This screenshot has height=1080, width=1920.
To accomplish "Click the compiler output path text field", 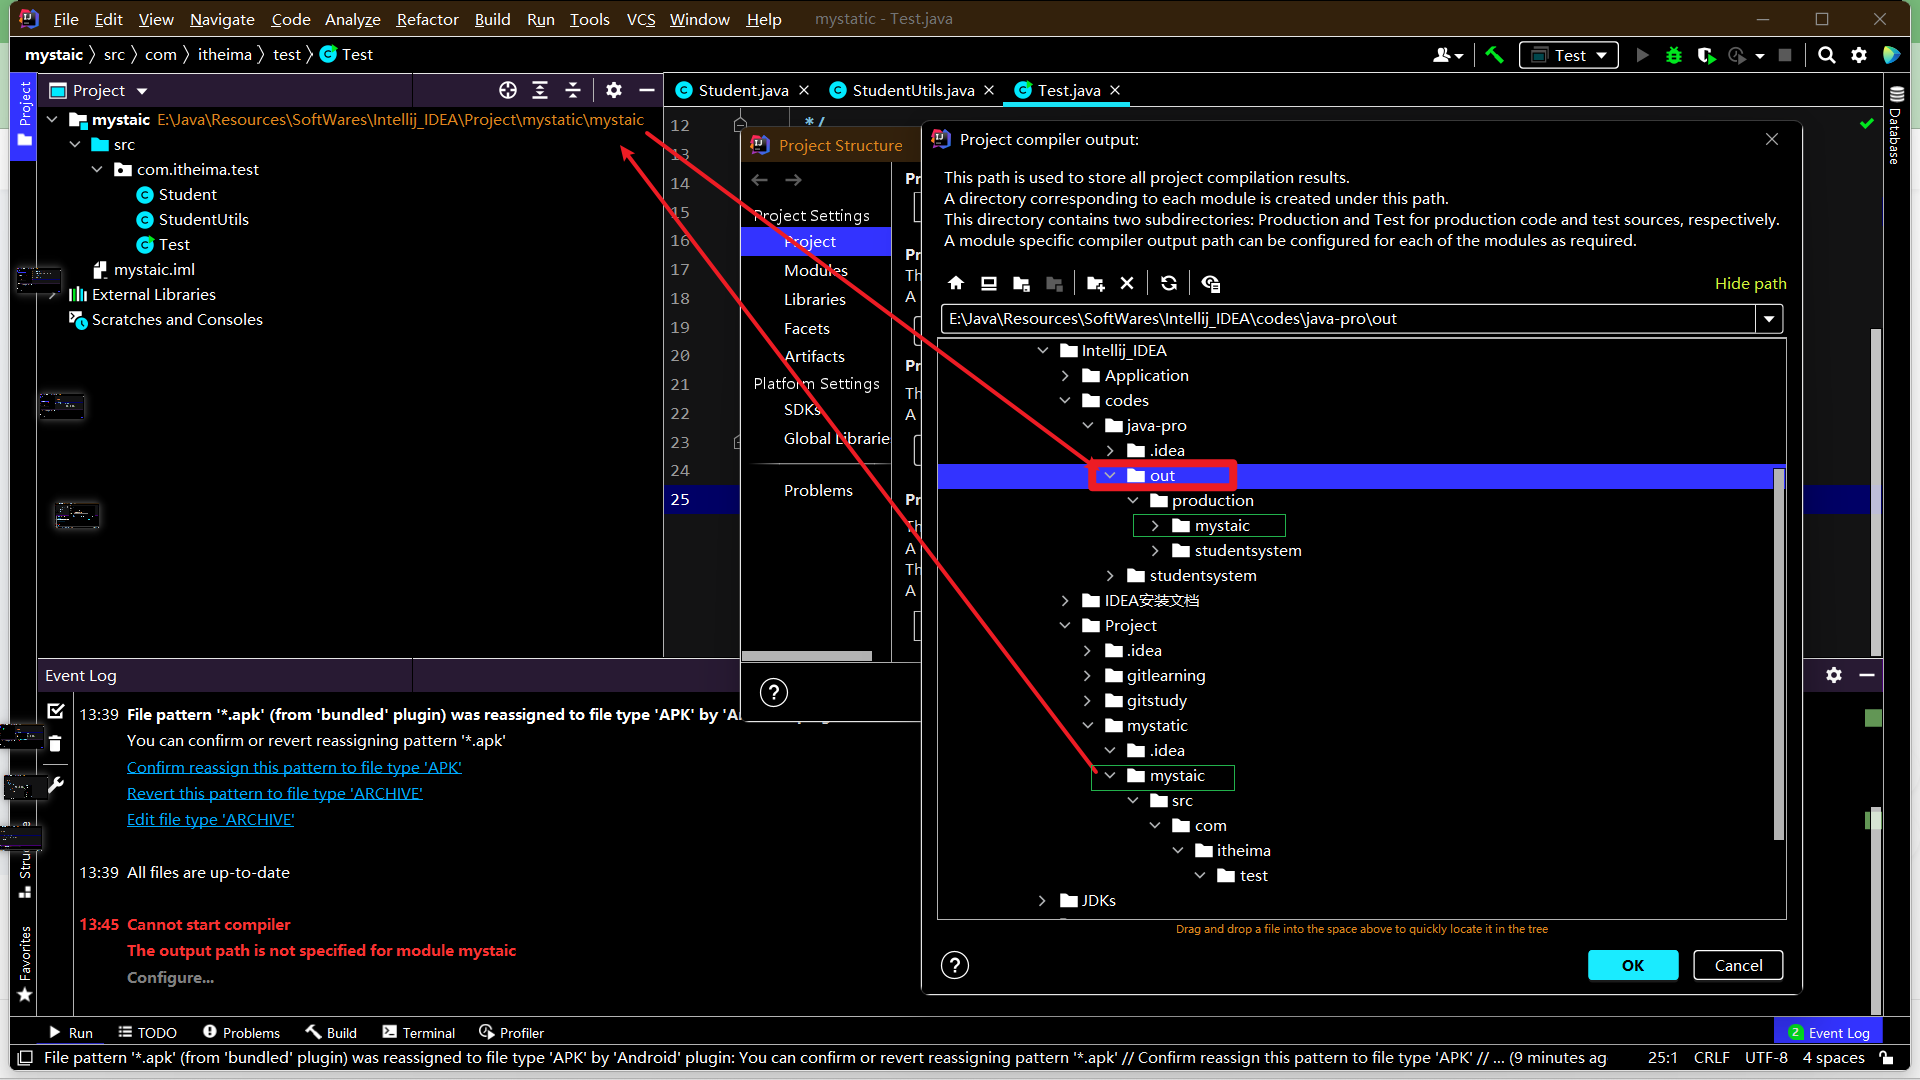I will 1348,319.
